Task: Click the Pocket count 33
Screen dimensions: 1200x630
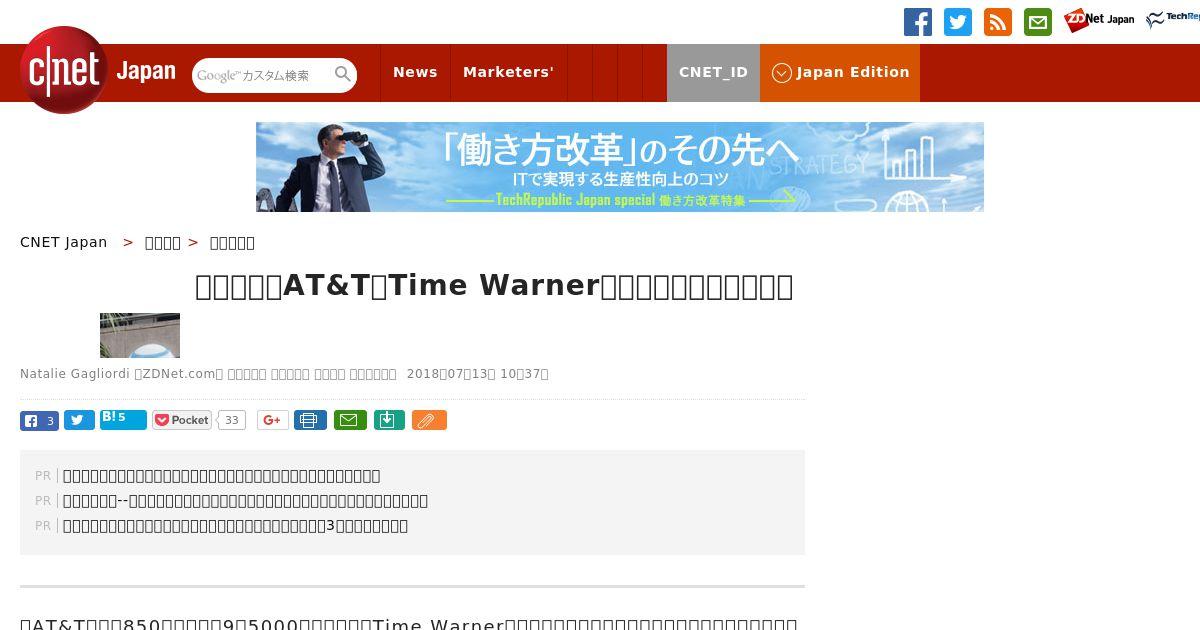Action: [x=232, y=420]
